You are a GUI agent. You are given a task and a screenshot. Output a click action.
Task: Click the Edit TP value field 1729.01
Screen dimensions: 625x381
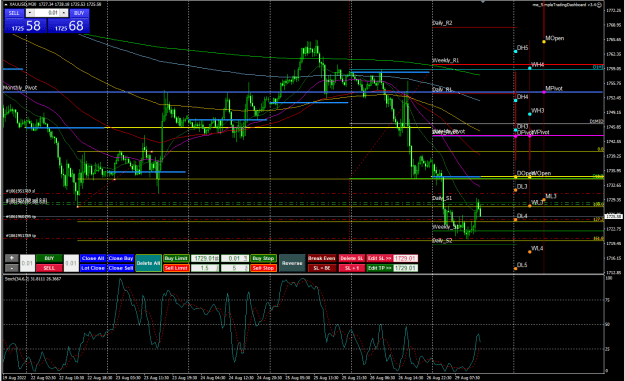(405, 268)
